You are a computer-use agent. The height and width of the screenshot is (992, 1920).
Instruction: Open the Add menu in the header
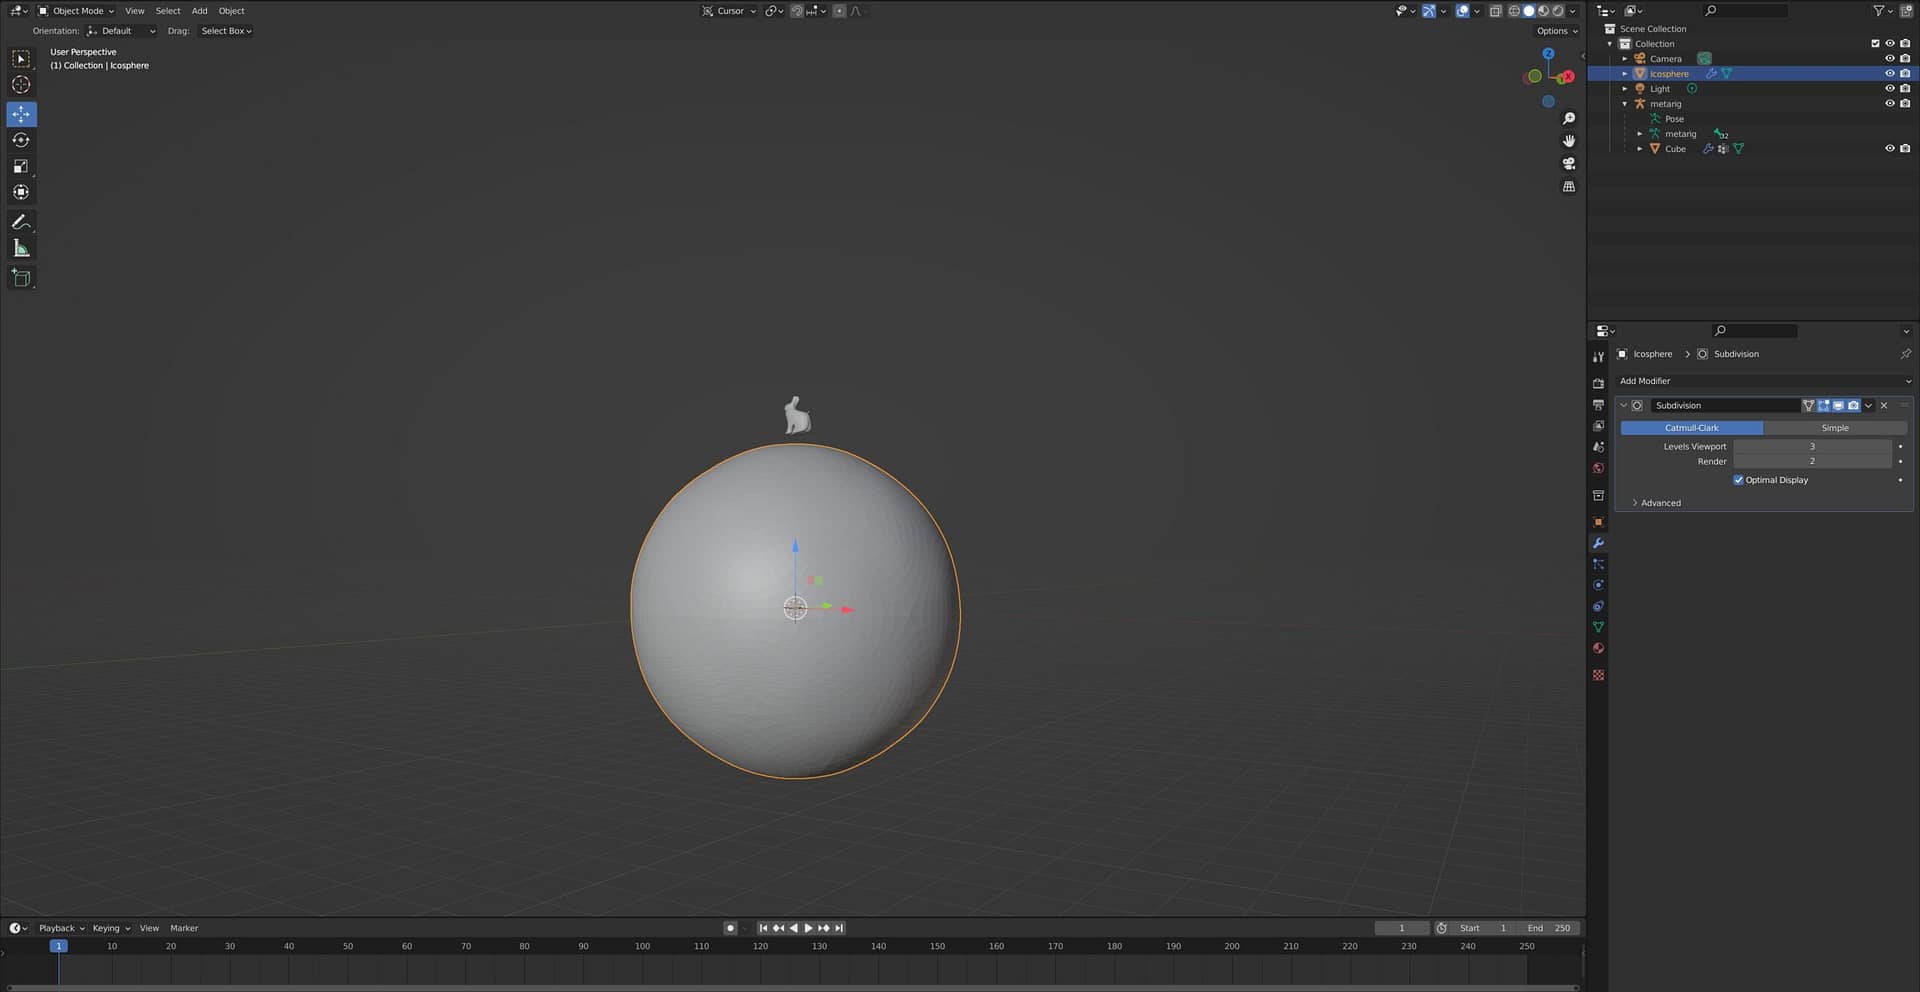pos(199,11)
